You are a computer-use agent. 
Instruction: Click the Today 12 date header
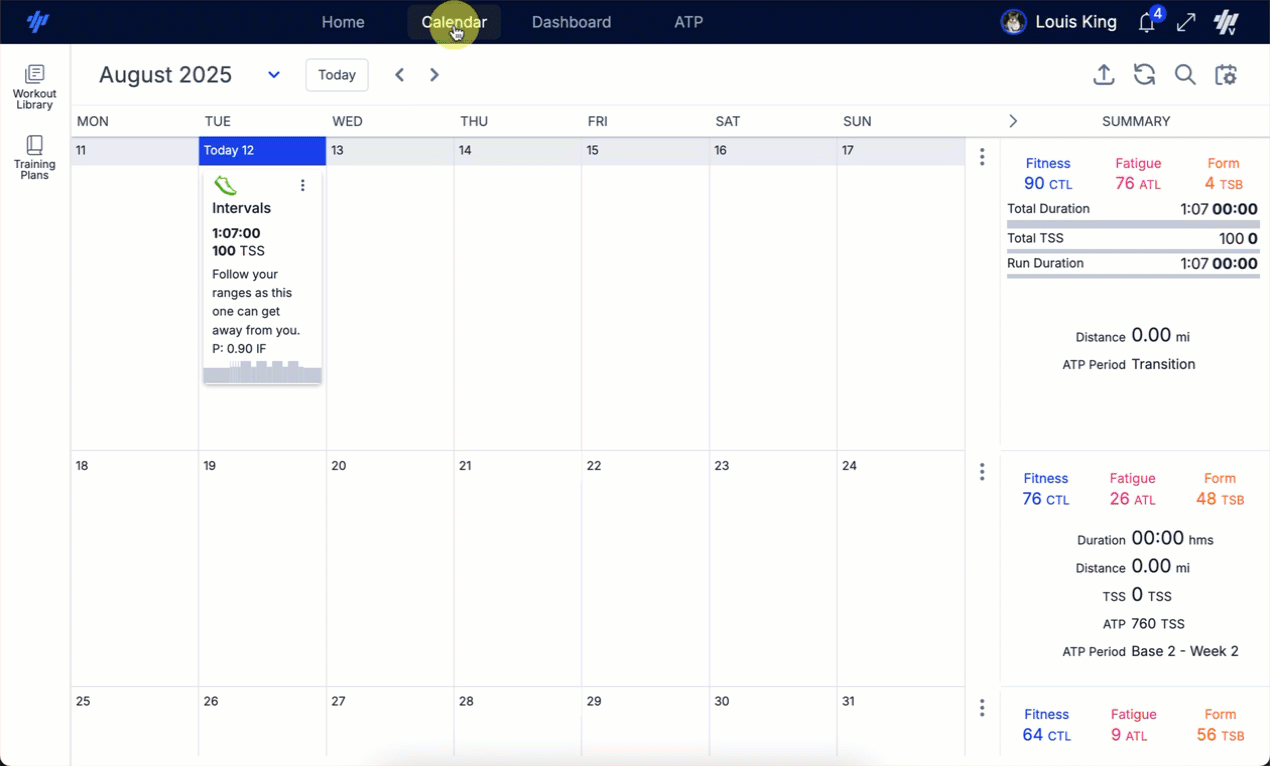(262, 151)
